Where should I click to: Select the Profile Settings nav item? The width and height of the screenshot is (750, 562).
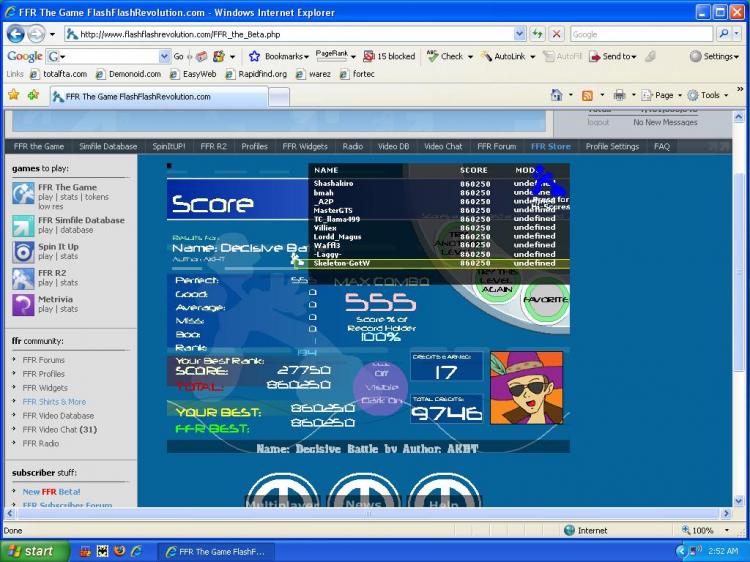(612, 146)
